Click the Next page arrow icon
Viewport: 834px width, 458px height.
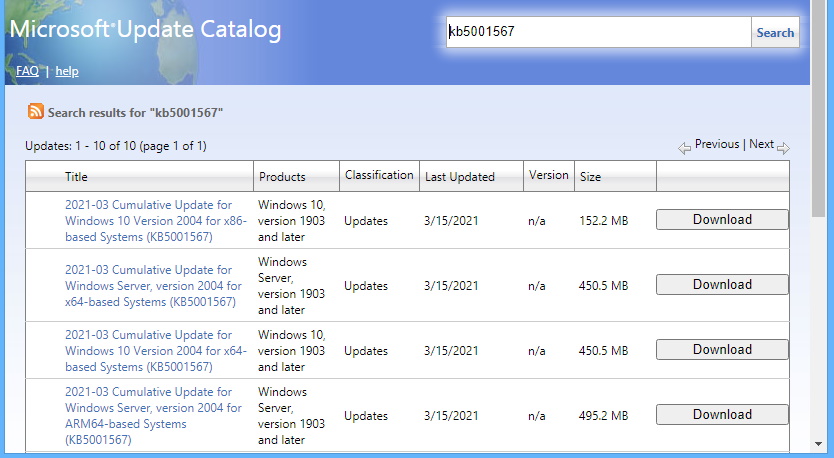[x=783, y=148]
